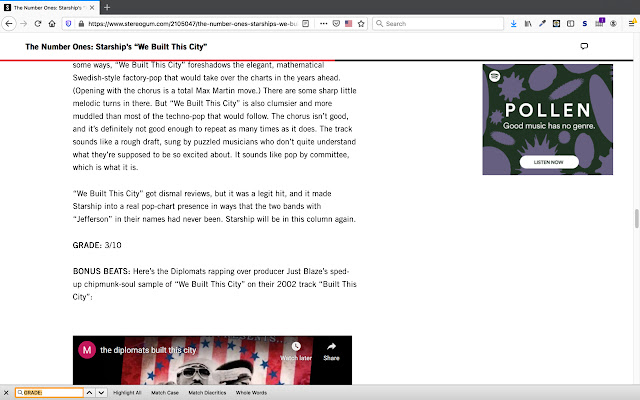Close the Number Ones browser tab
Screen dimensions: 640x400
point(92,7)
